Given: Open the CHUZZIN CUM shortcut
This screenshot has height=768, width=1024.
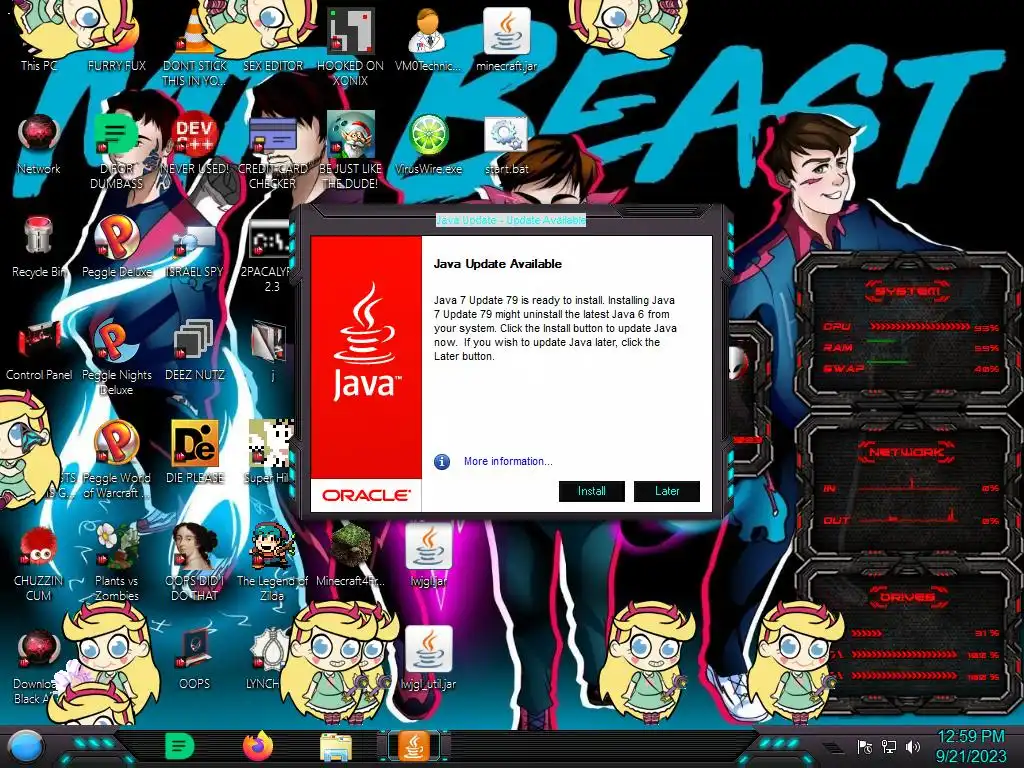Looking at the screenshot, I should coord(39,564).
